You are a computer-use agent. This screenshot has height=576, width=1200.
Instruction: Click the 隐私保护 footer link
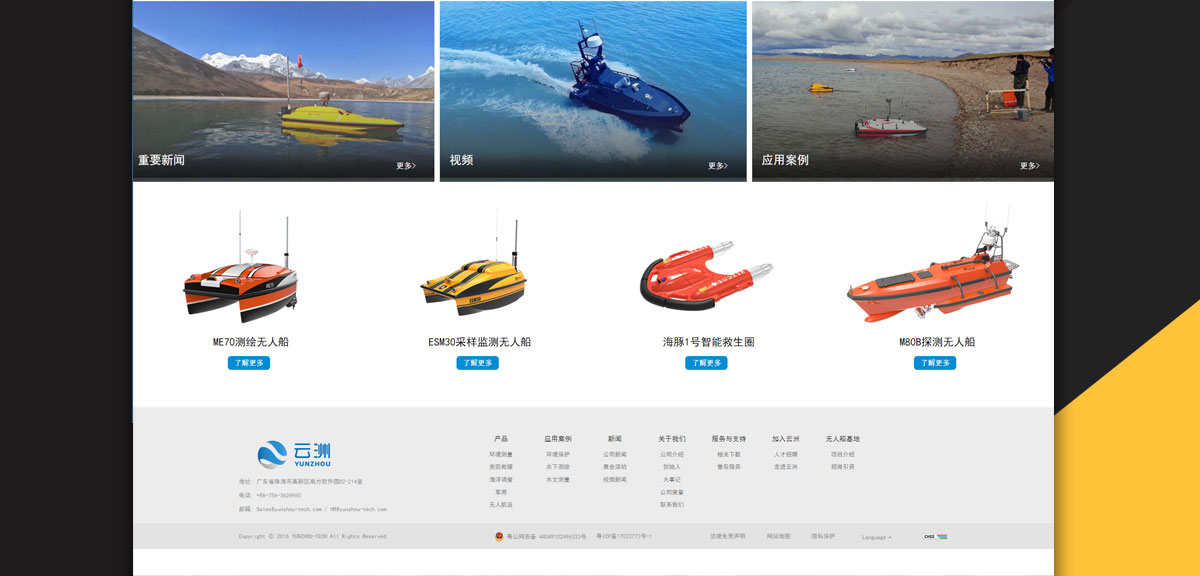click(x=823, y=536)
